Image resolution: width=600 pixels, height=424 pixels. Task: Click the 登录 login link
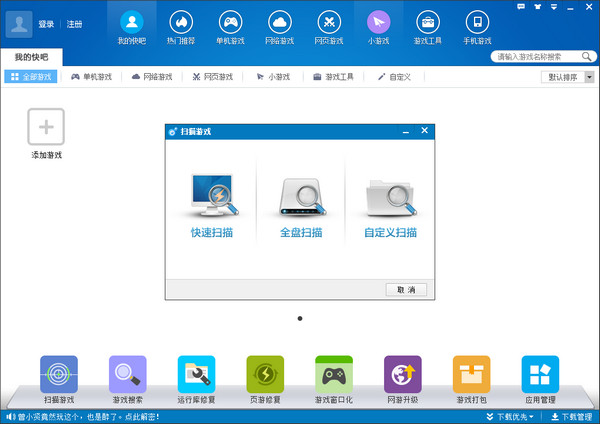(46, 23)
